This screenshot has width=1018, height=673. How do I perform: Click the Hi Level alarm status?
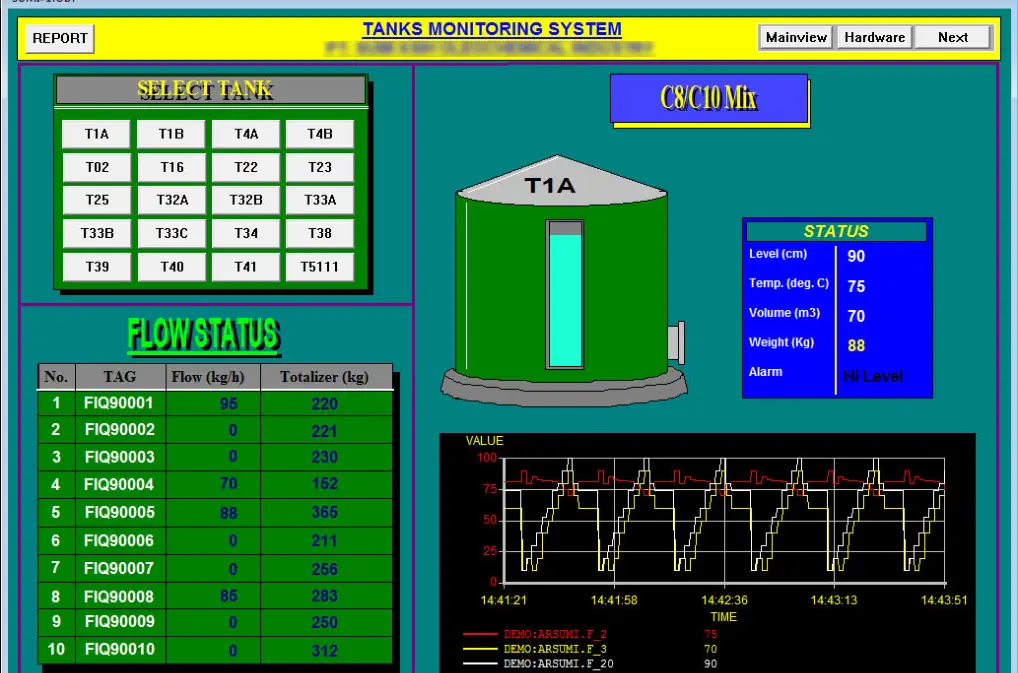coord(873,376)
